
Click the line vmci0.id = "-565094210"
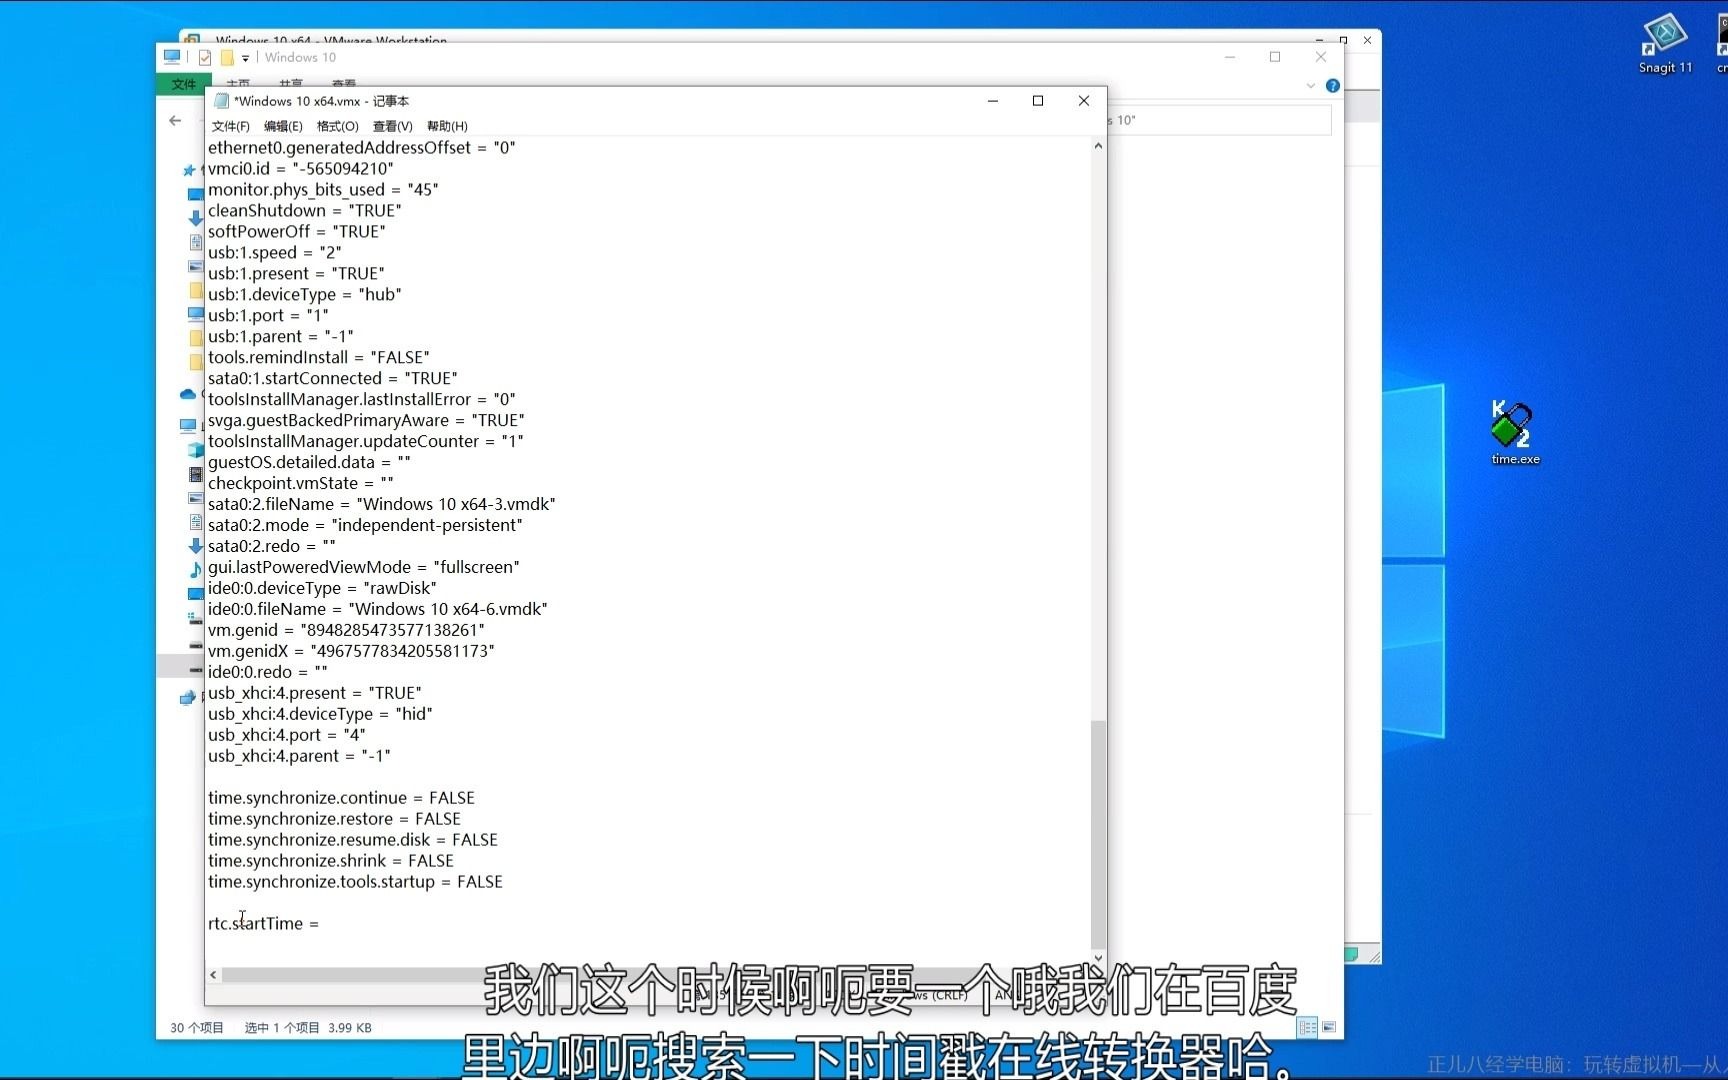click(301, 168)
